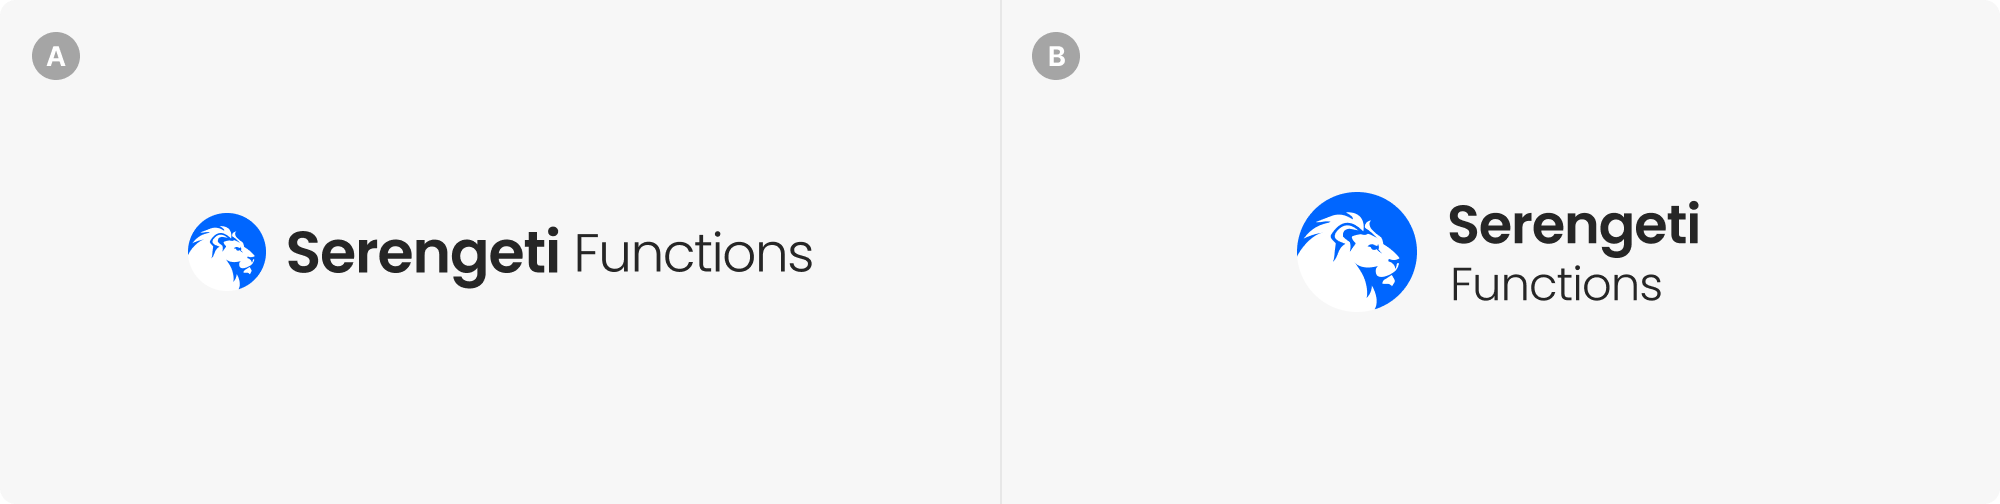Select the blue lion emblem in layout A
The width and height of the screenshot is (2000, 504).
pos(227,252)
